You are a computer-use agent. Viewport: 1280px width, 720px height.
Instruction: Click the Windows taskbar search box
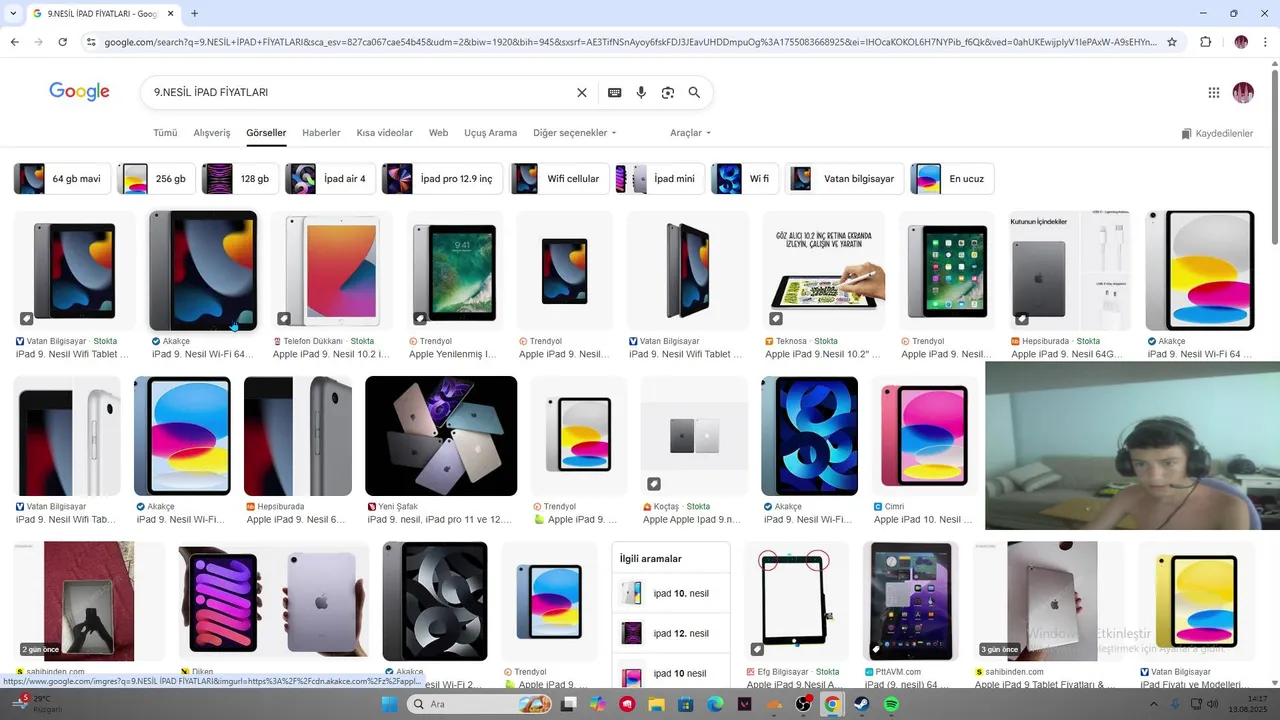(x=480, y=704)
